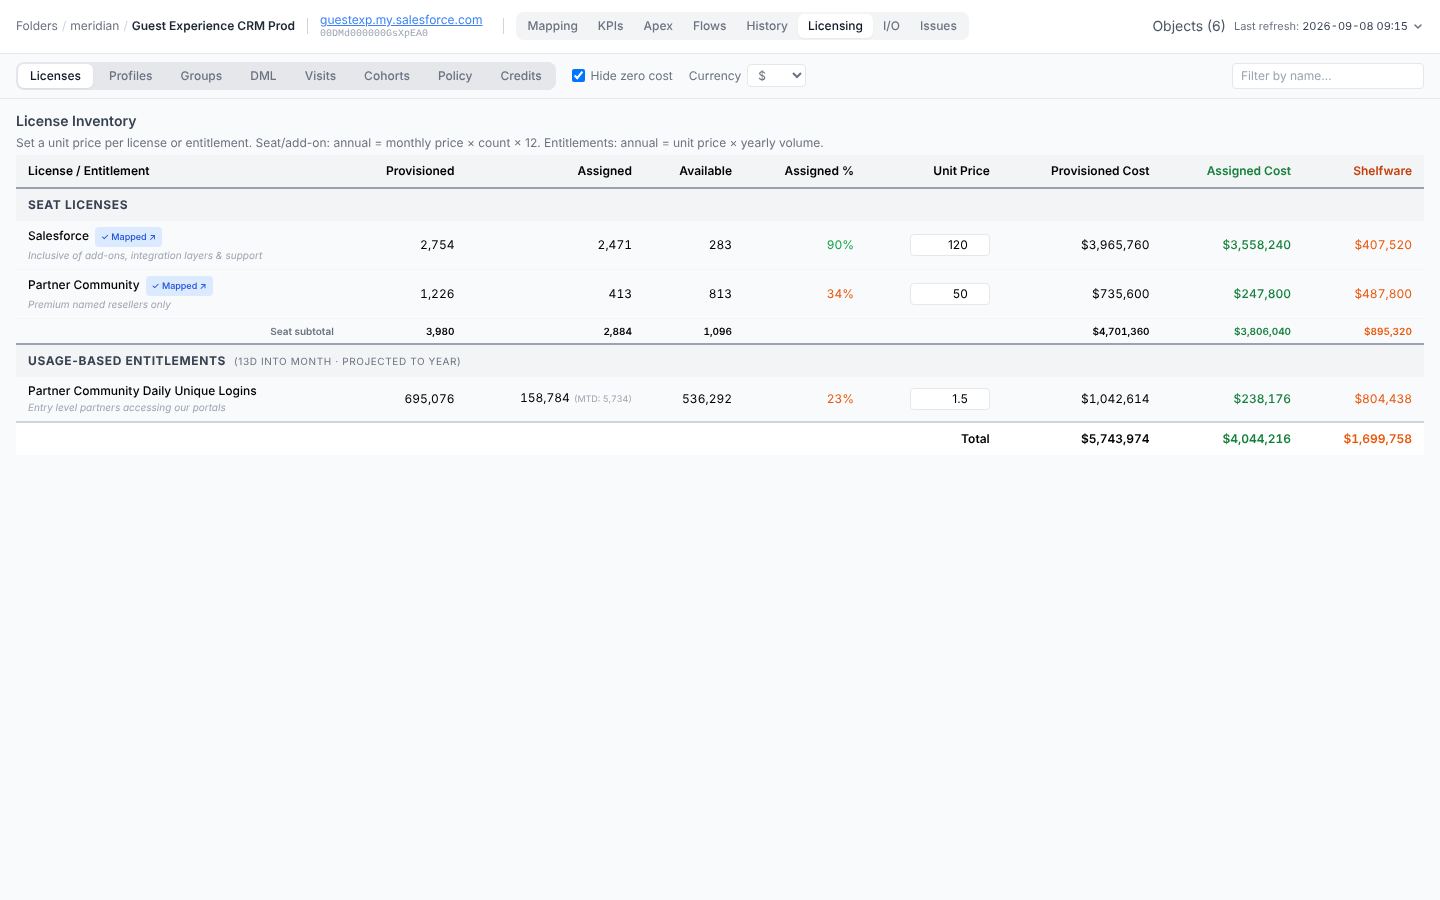Image resolution: width=1440 pixels, height=900 pixels.
Task: Open the Mapped badge beside Salesforce
Action: [x=128, y=237]
